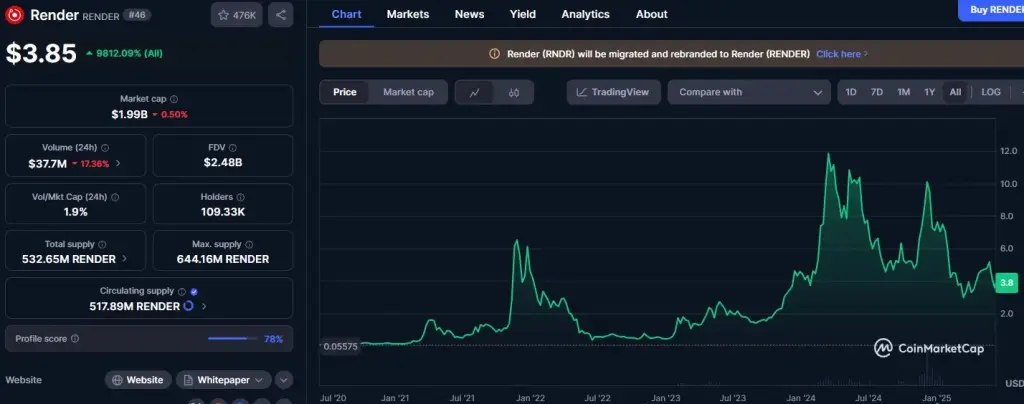Open TradingView chart button
1024x404 pixels.
pos(613,93)
